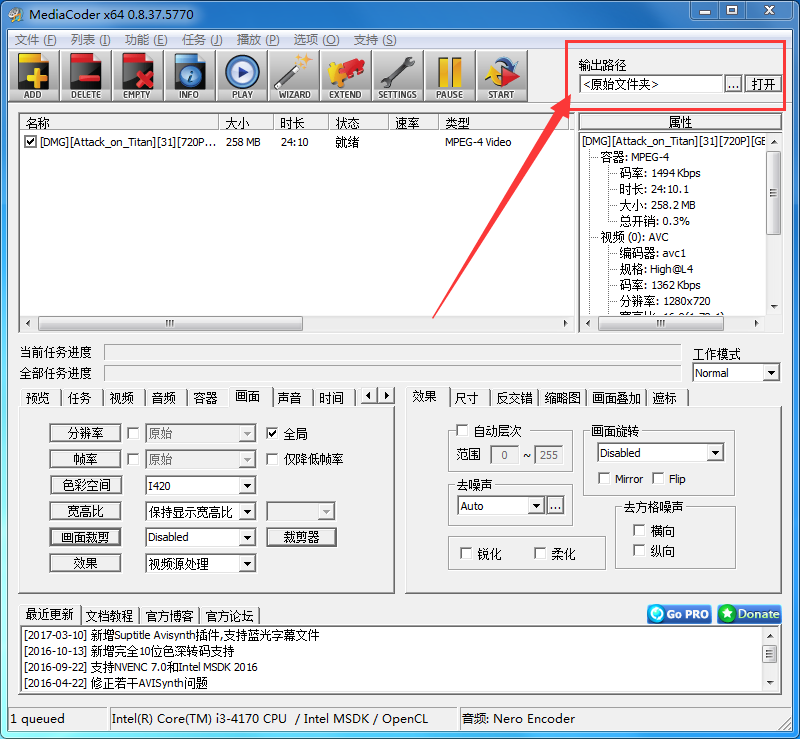
Task: Launch the WIZARD icon
Action: coord(293,75)
